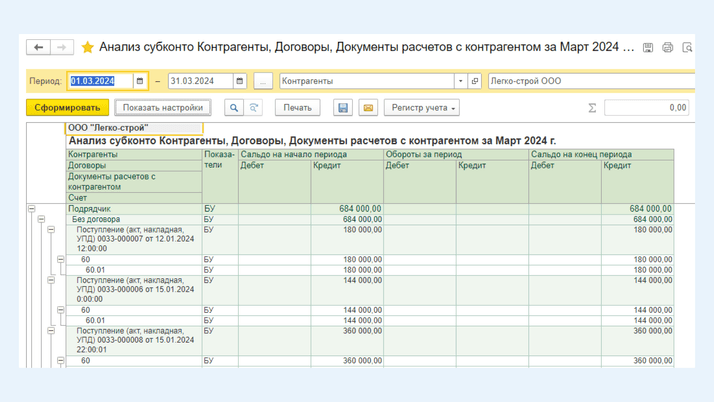Click the 60.01 row with 144 000,00

tap(370, 321)
